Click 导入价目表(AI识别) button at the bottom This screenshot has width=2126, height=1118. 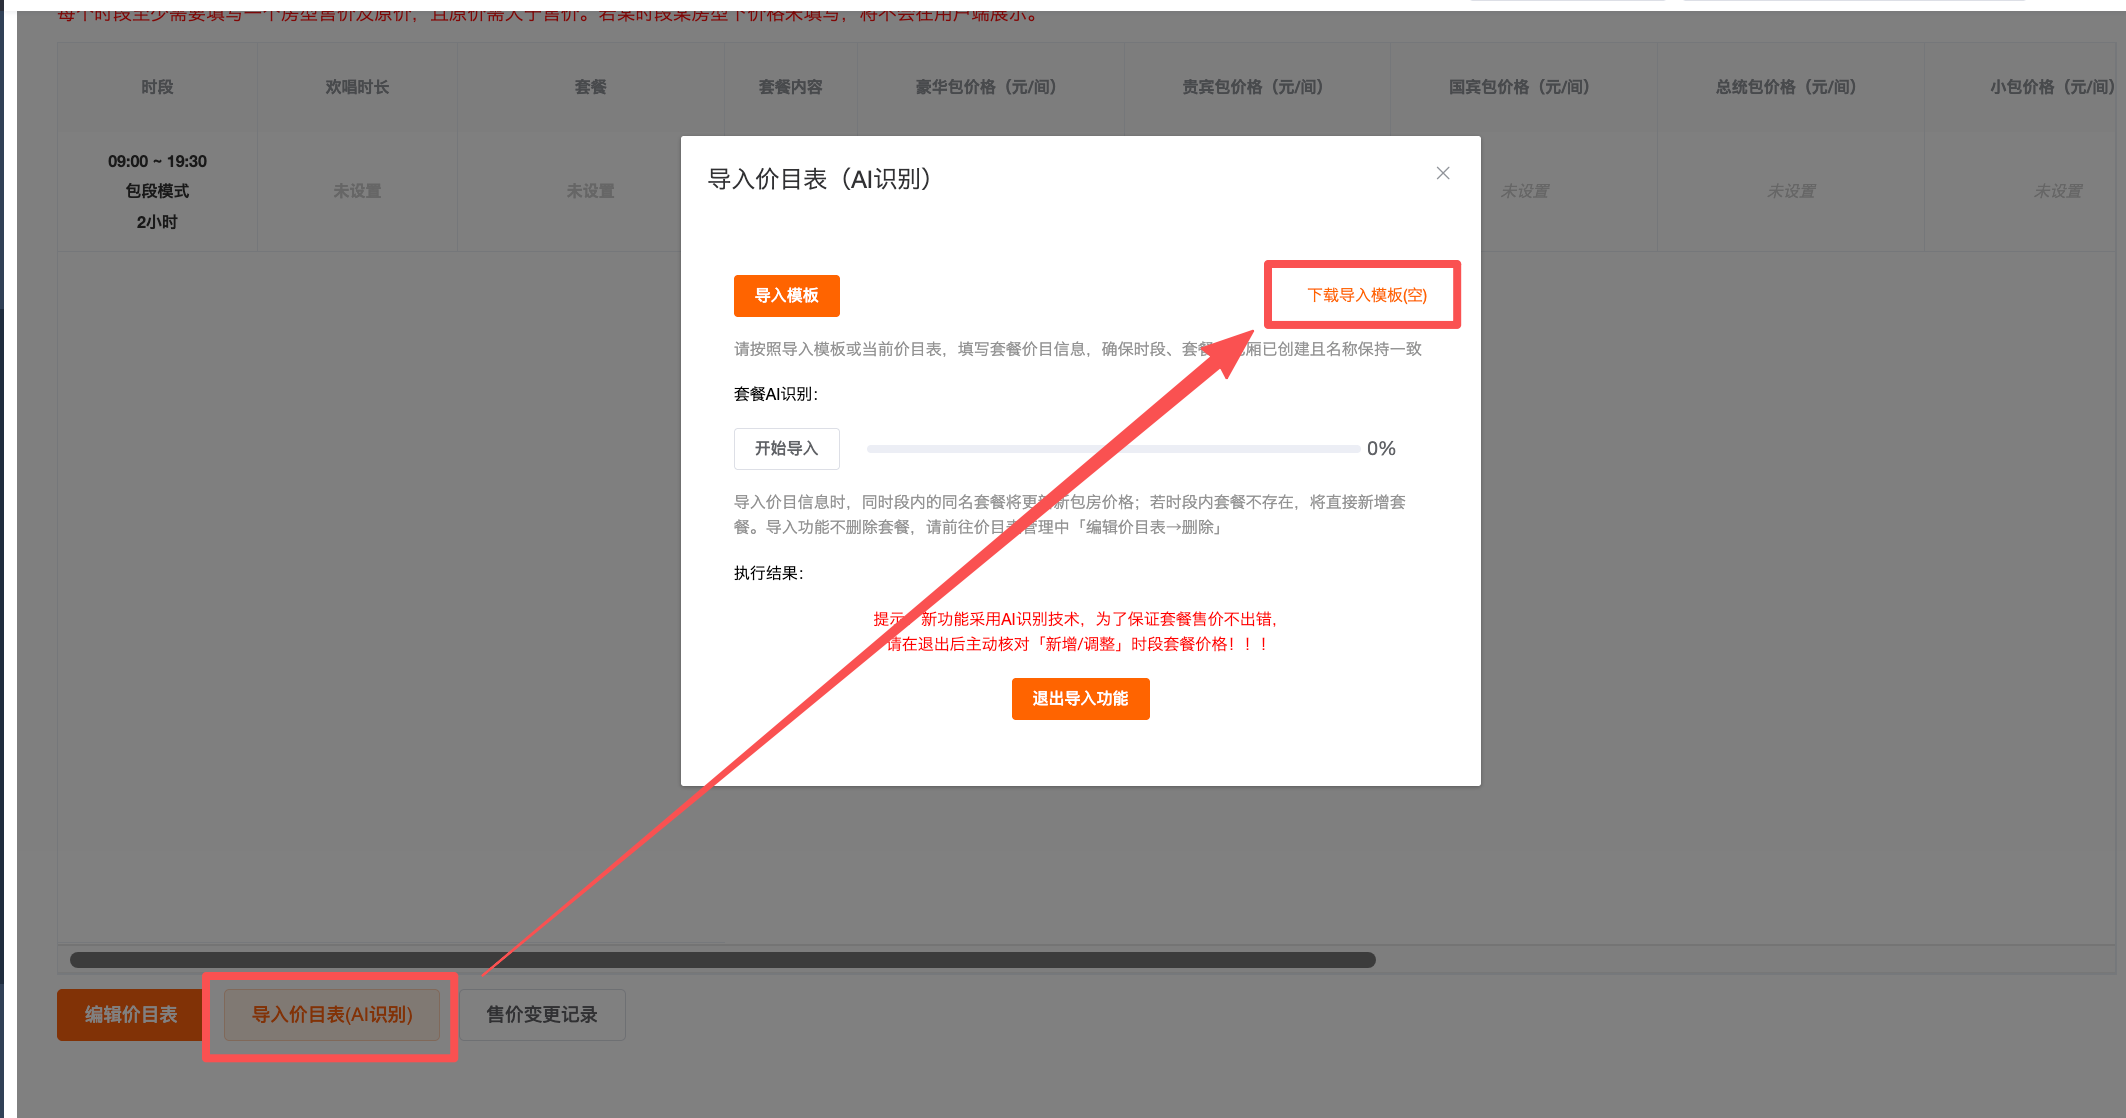point(331,1015)
